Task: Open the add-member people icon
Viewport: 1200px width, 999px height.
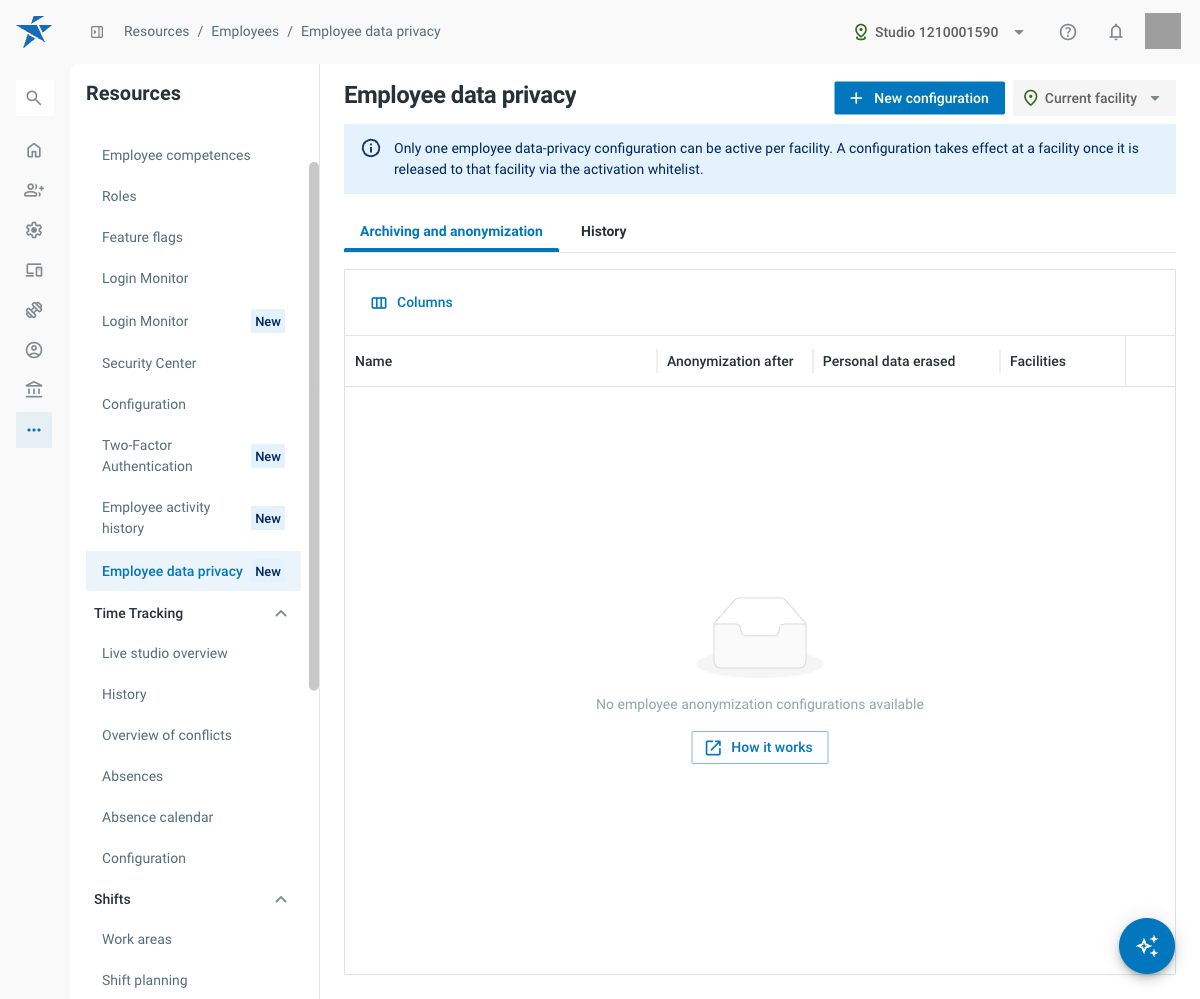Action: click(34, 190)
